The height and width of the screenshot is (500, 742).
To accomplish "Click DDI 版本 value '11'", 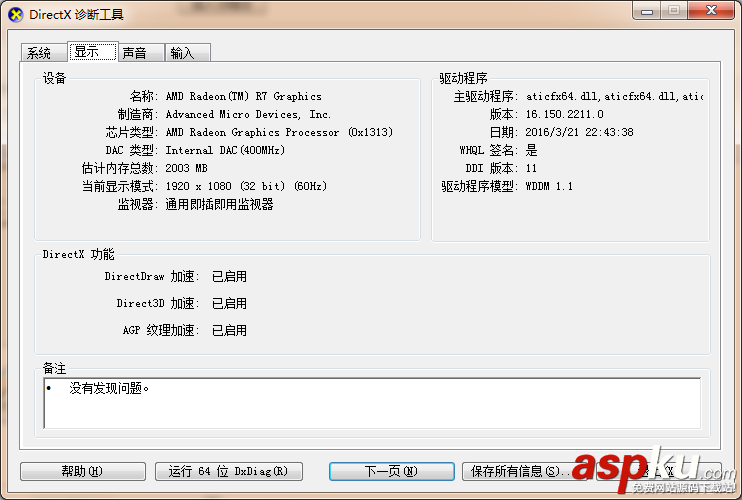I will coord(531,168).
